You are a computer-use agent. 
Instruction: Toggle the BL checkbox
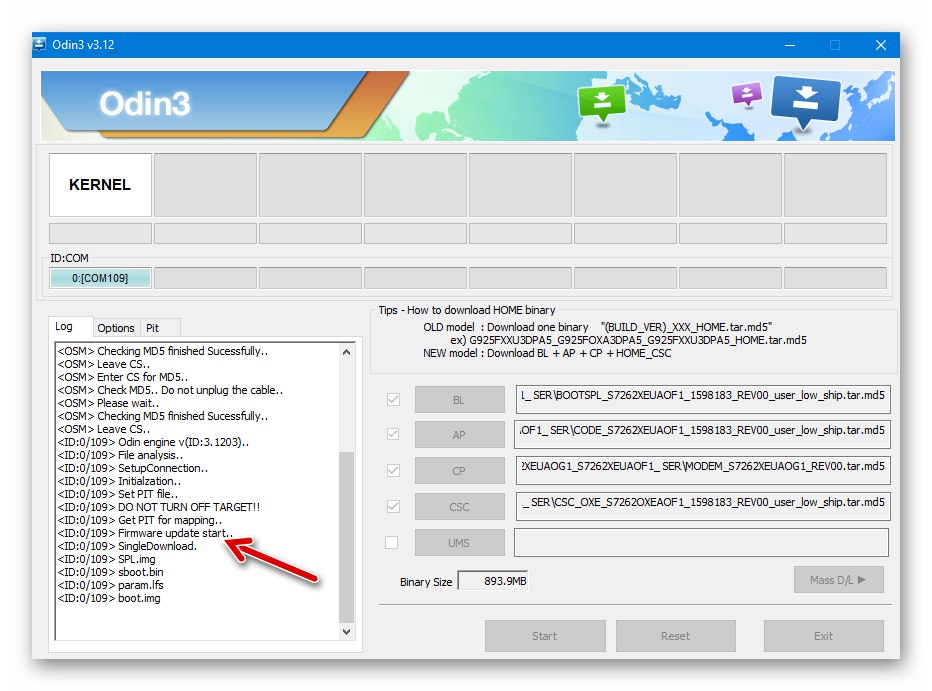[x=393, y=399]
